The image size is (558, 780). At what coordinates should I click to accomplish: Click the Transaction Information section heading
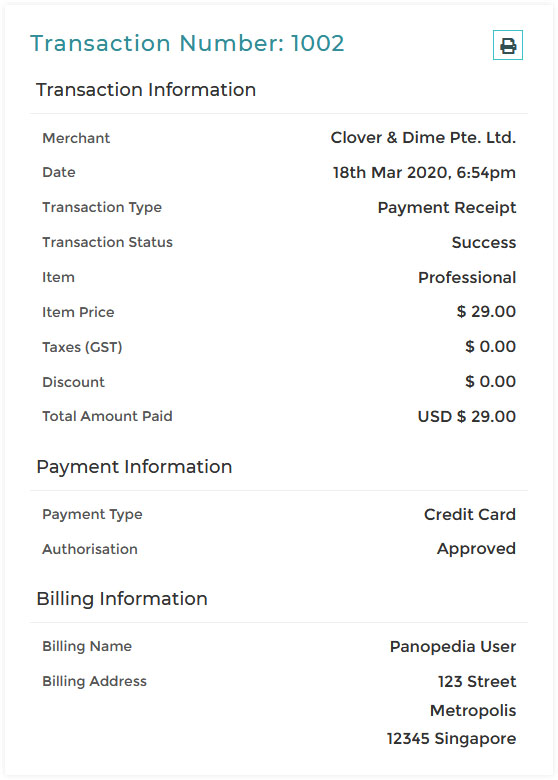tap(146, 90)
